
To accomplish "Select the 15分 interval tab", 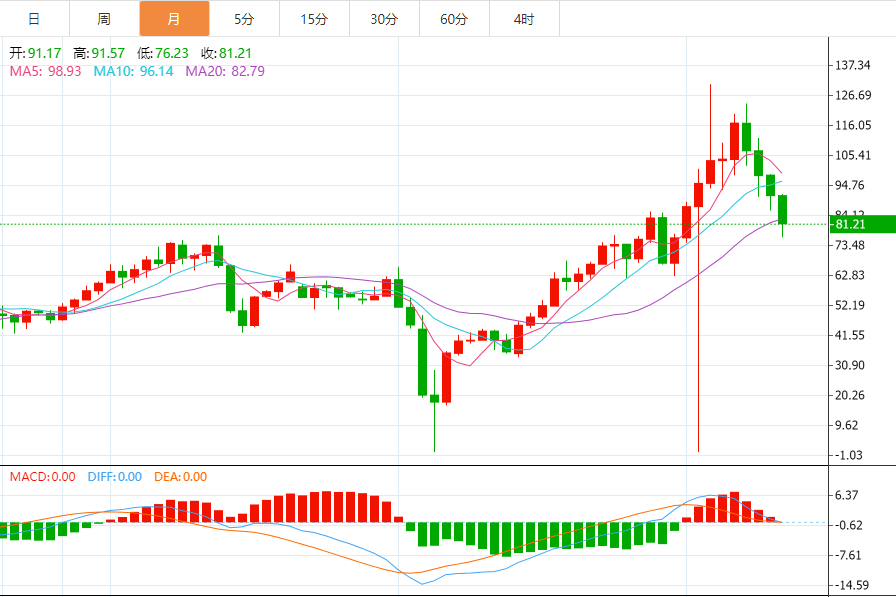I will 314,19.
